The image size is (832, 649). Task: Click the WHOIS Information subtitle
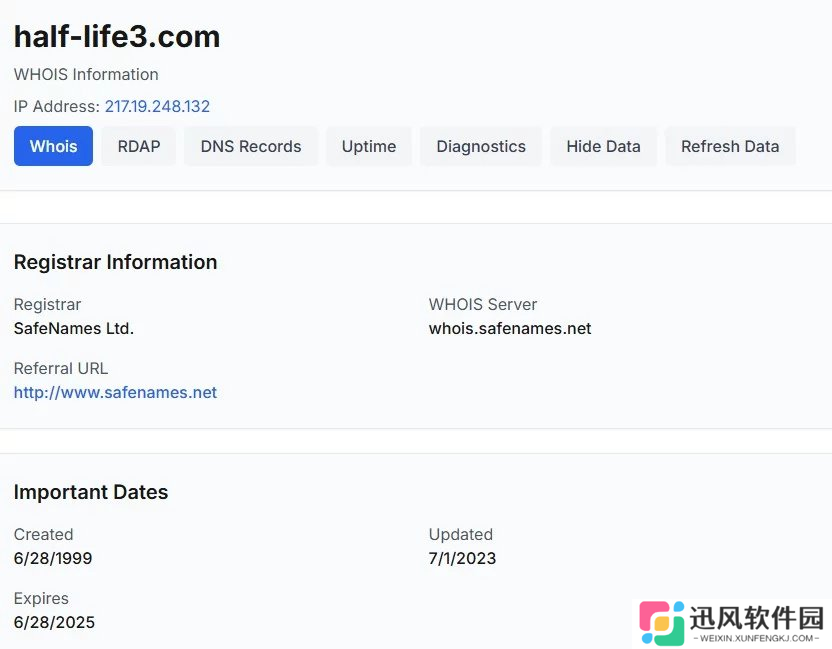point(86,74)
